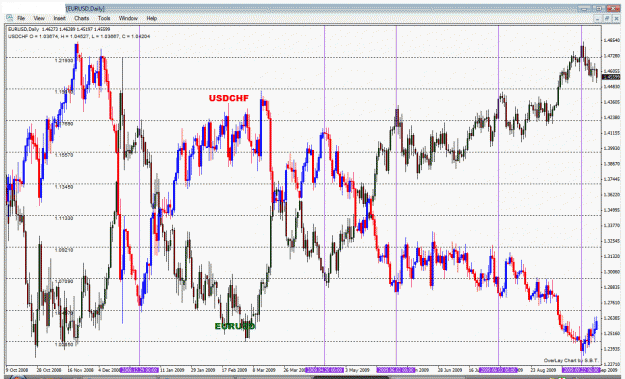Select the red USDCHF chart label
The height and width of the screenshot is (379, 625).
(229, 98)
